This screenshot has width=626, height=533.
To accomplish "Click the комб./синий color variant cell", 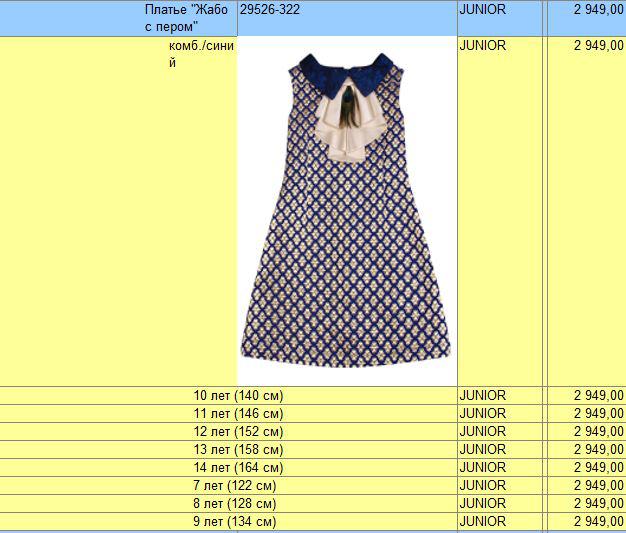I will [x=201, y=54].
